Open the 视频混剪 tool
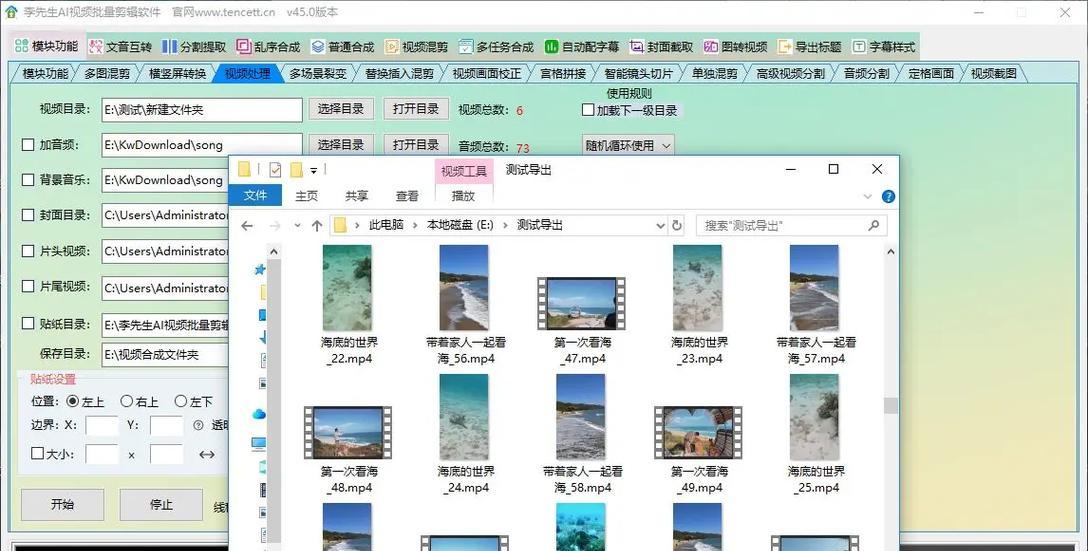The height and width of the screenshot is (551, 1088). pyautogui.click(x=416, y=46)
